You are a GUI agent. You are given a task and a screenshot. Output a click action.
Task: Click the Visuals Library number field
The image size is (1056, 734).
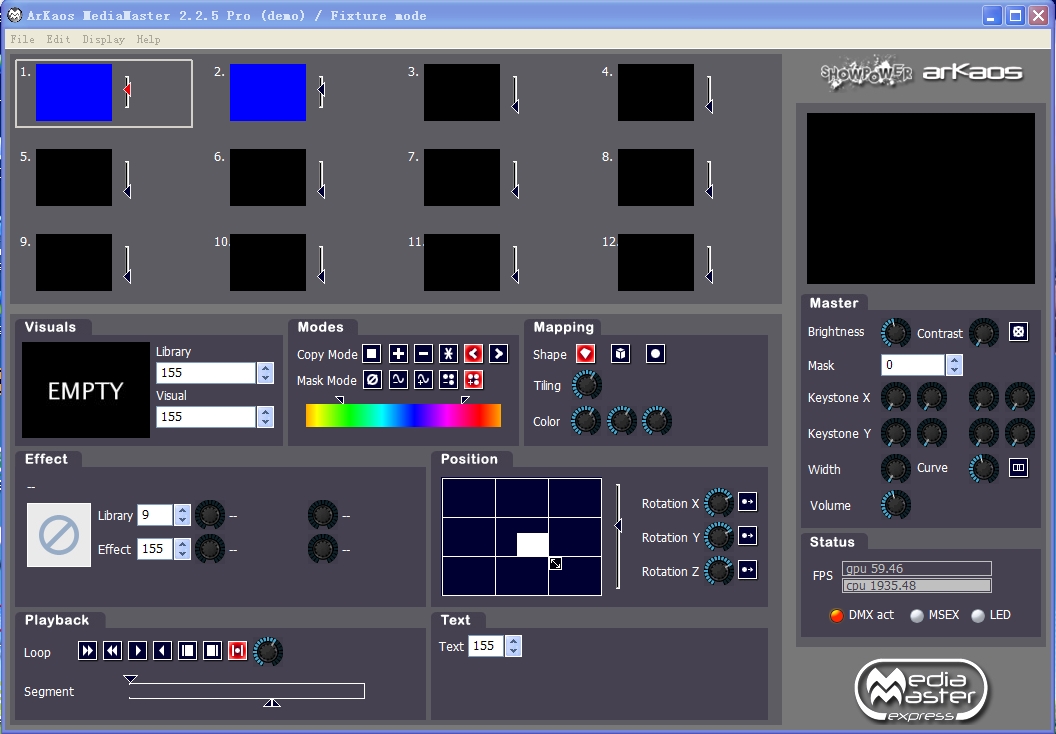pyautogui.click(x=206, y=372)
